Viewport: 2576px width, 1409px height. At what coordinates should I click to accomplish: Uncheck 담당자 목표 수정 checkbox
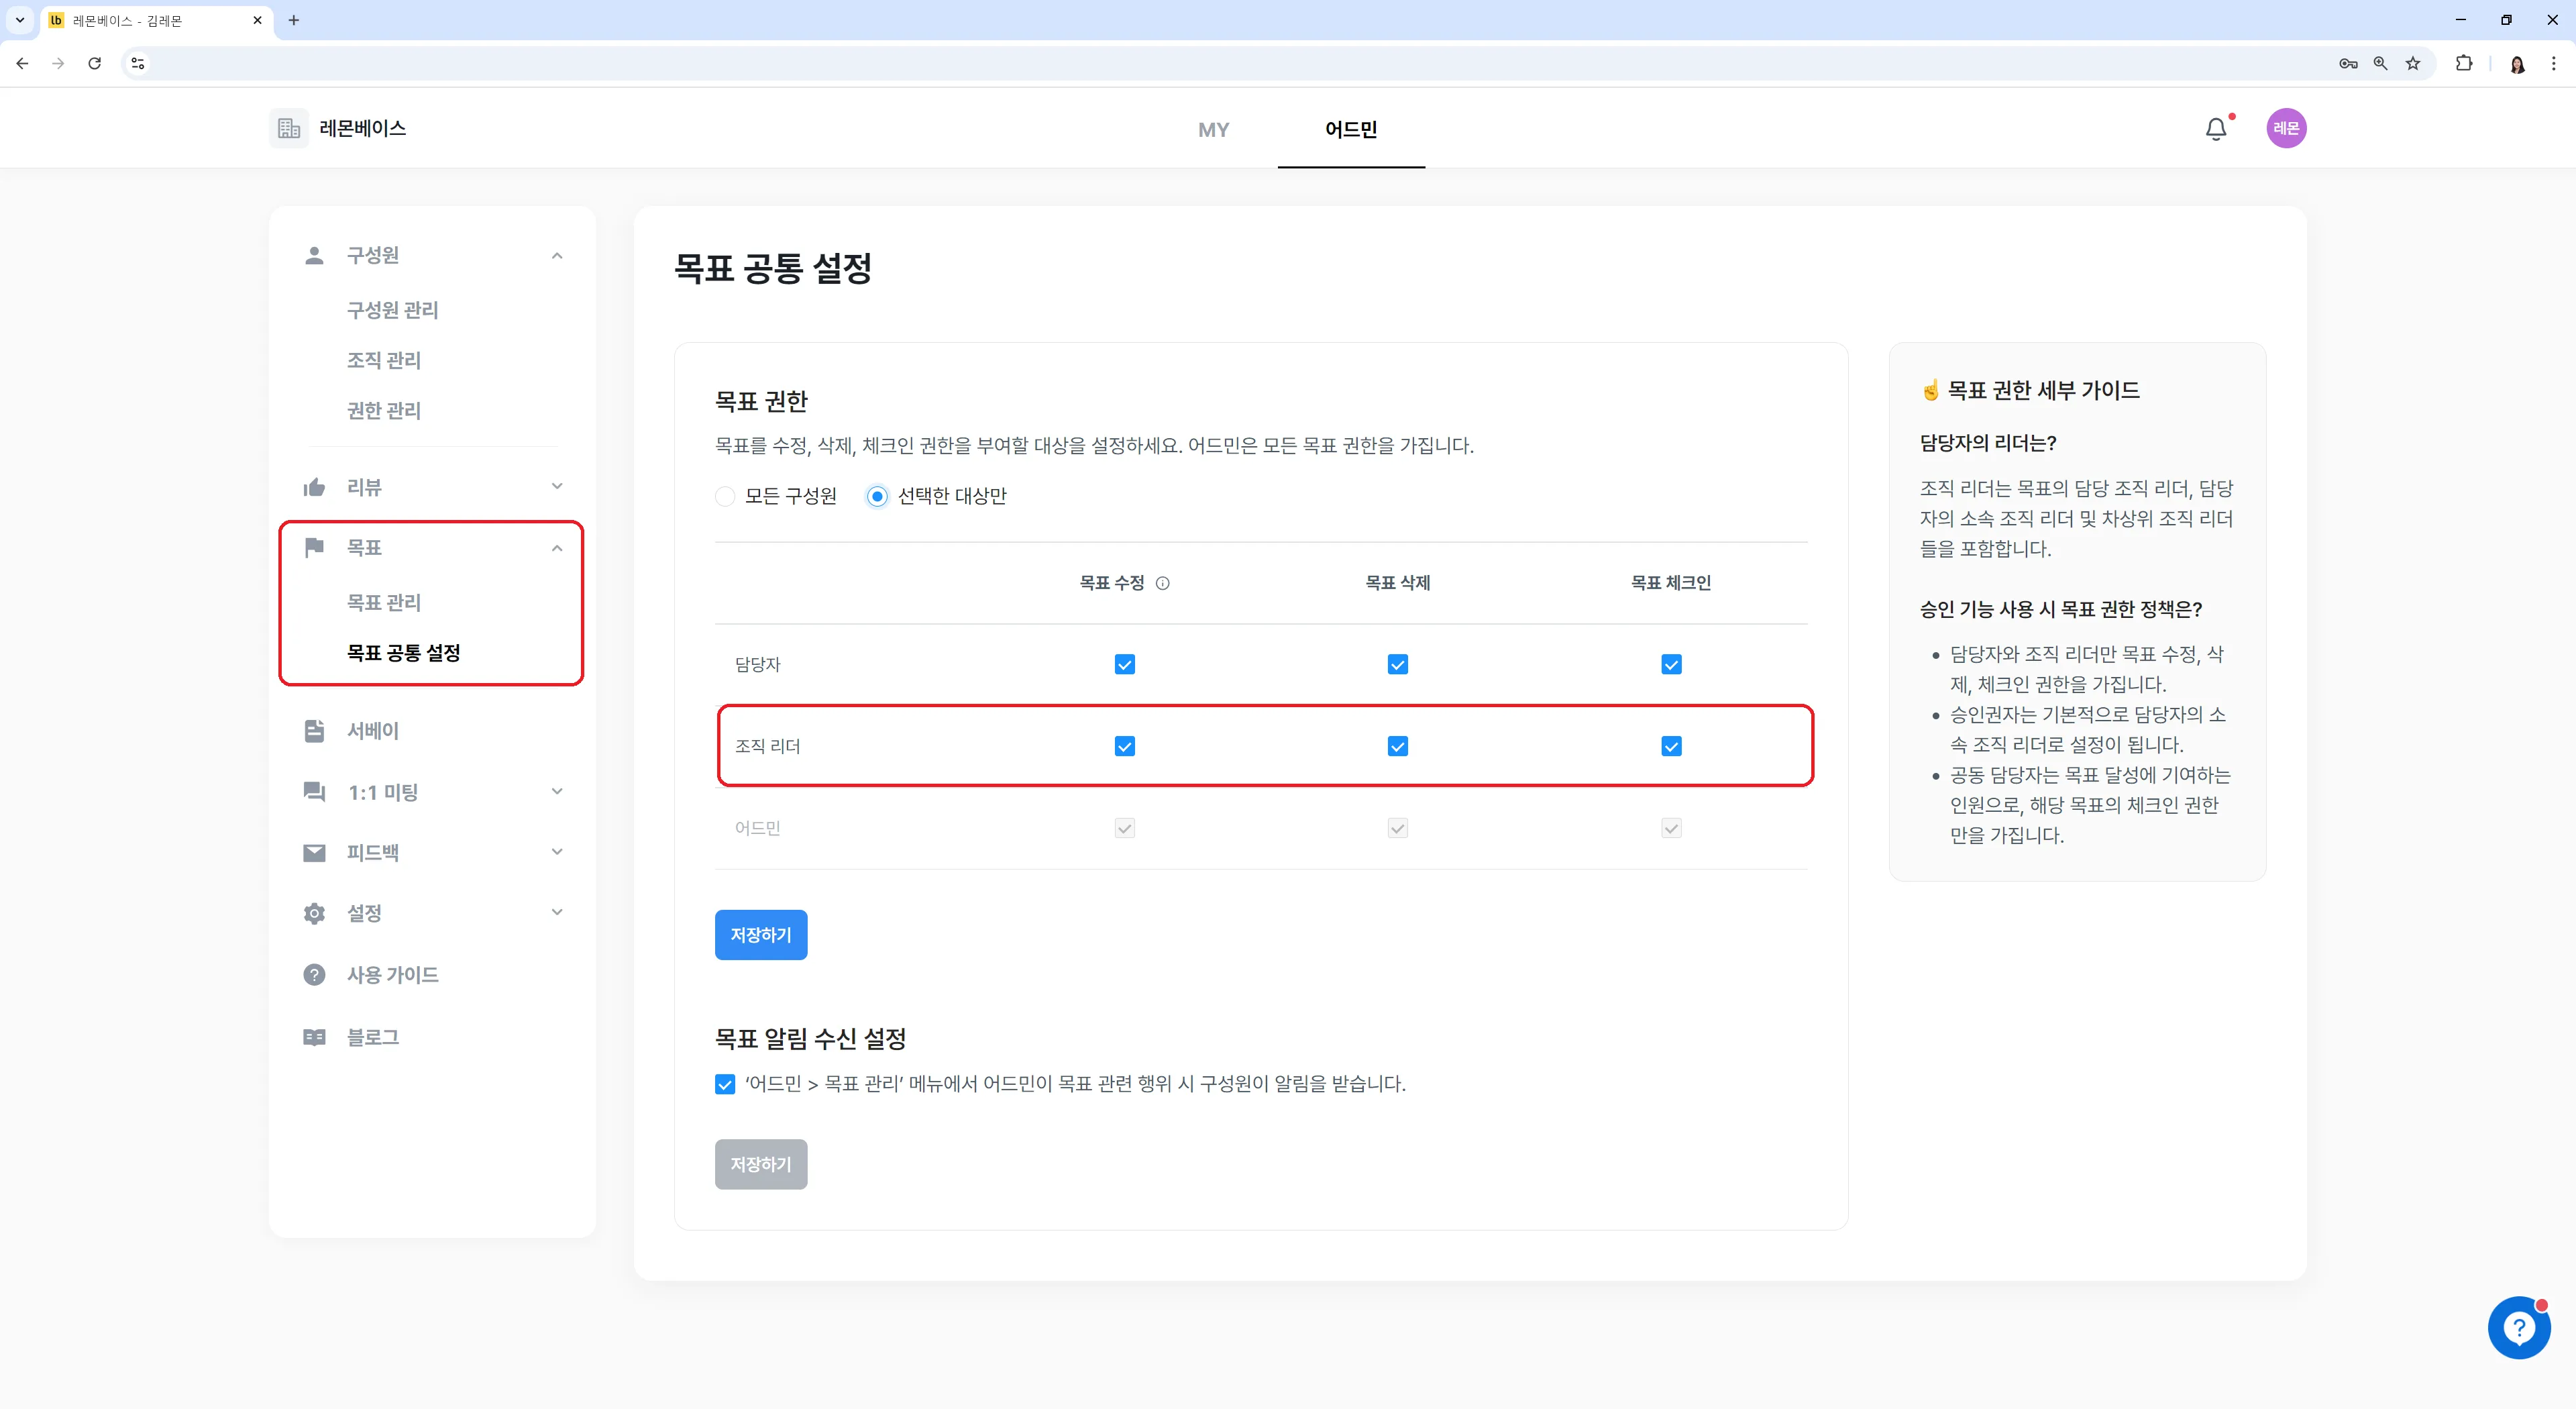pyautogui.click(x=1124, y=665)
